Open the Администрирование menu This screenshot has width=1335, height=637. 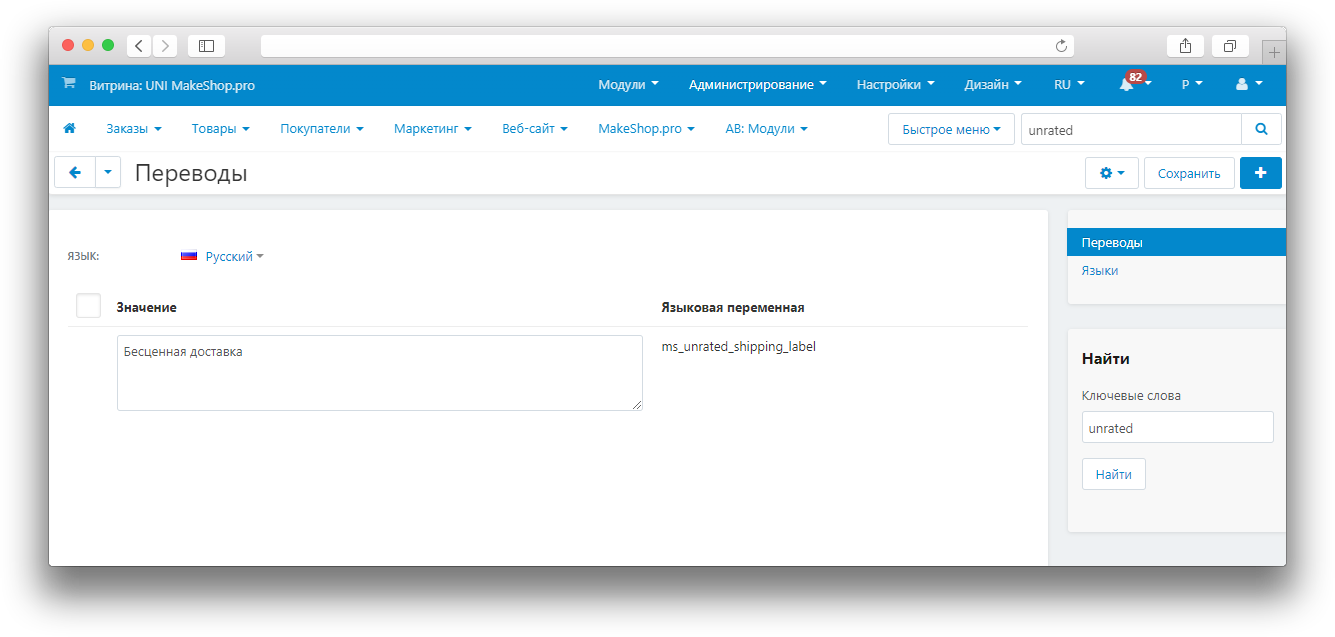point(757,85)
